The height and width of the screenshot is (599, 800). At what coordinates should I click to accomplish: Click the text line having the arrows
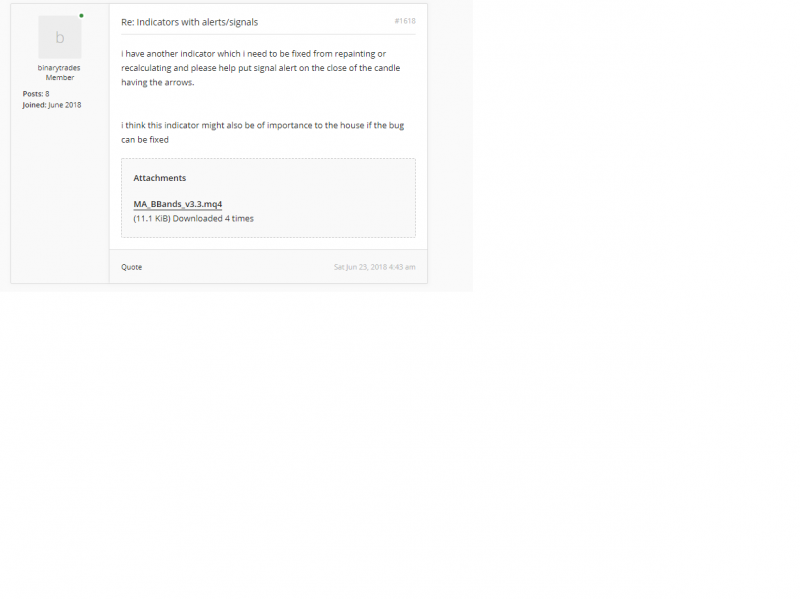pyautogui.click(x=158, y=82)
